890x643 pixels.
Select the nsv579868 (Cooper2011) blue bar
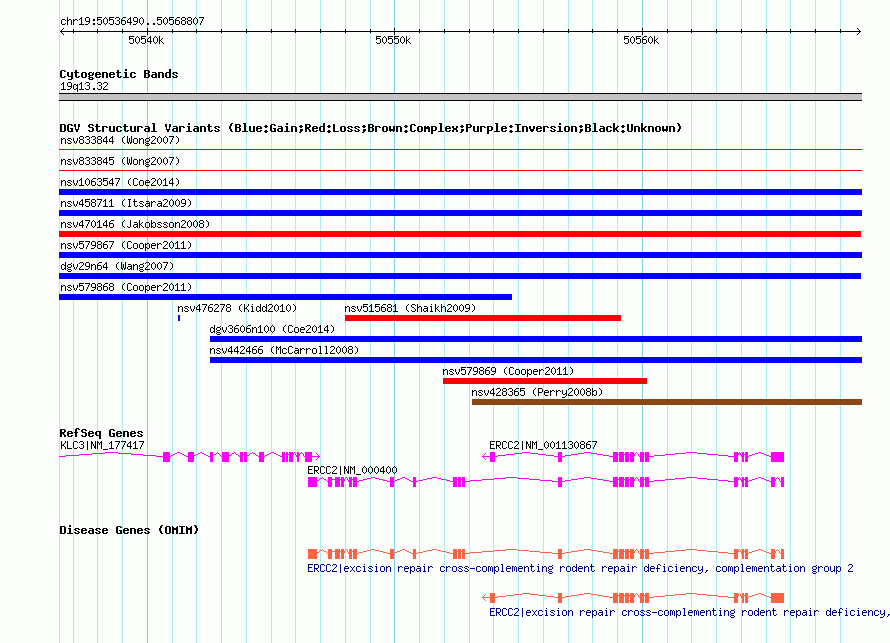pyautogui.click(x=286, y=297)
